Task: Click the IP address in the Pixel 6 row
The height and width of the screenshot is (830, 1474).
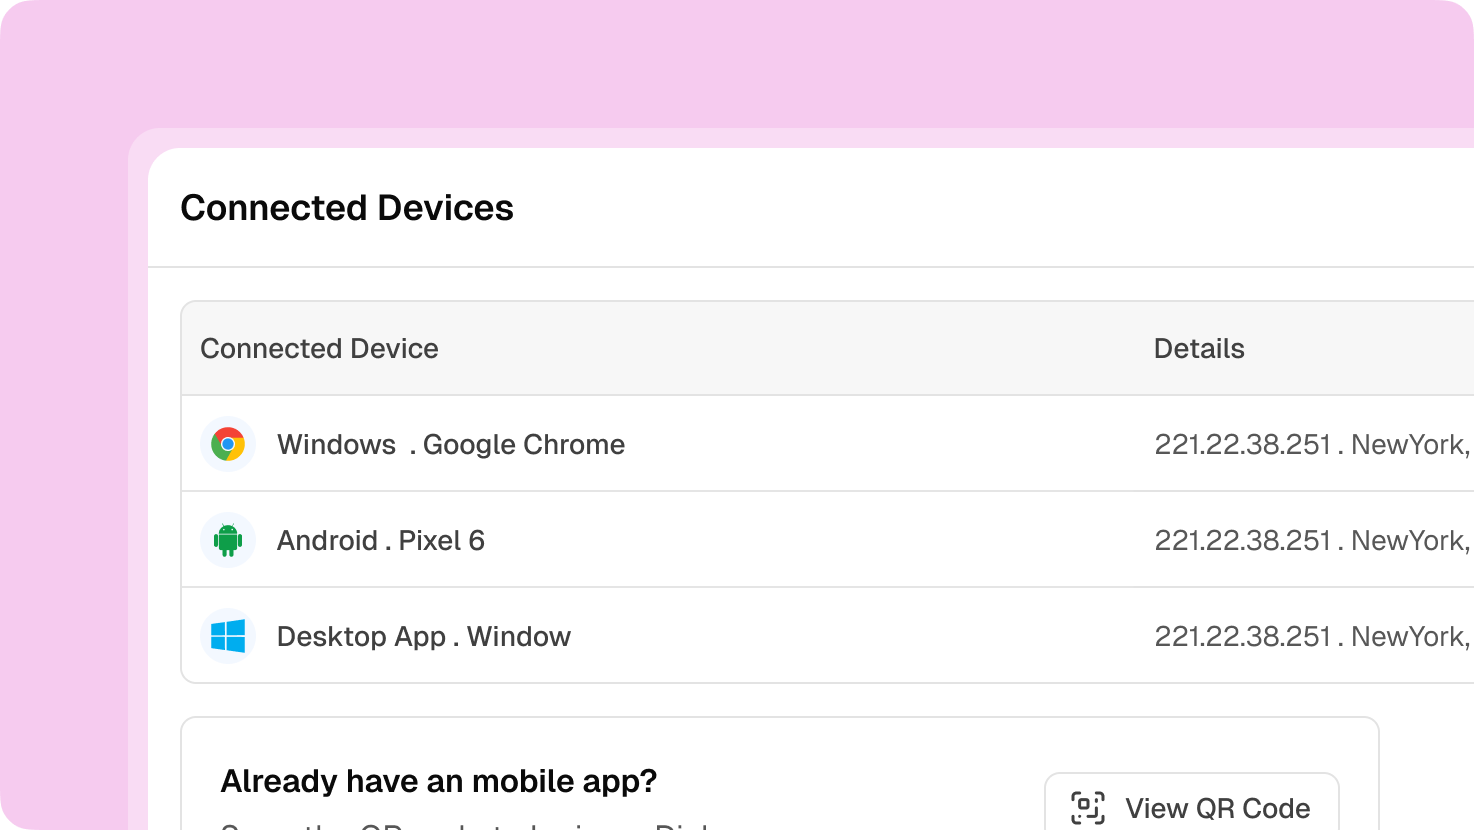Action: [1243, 540]
